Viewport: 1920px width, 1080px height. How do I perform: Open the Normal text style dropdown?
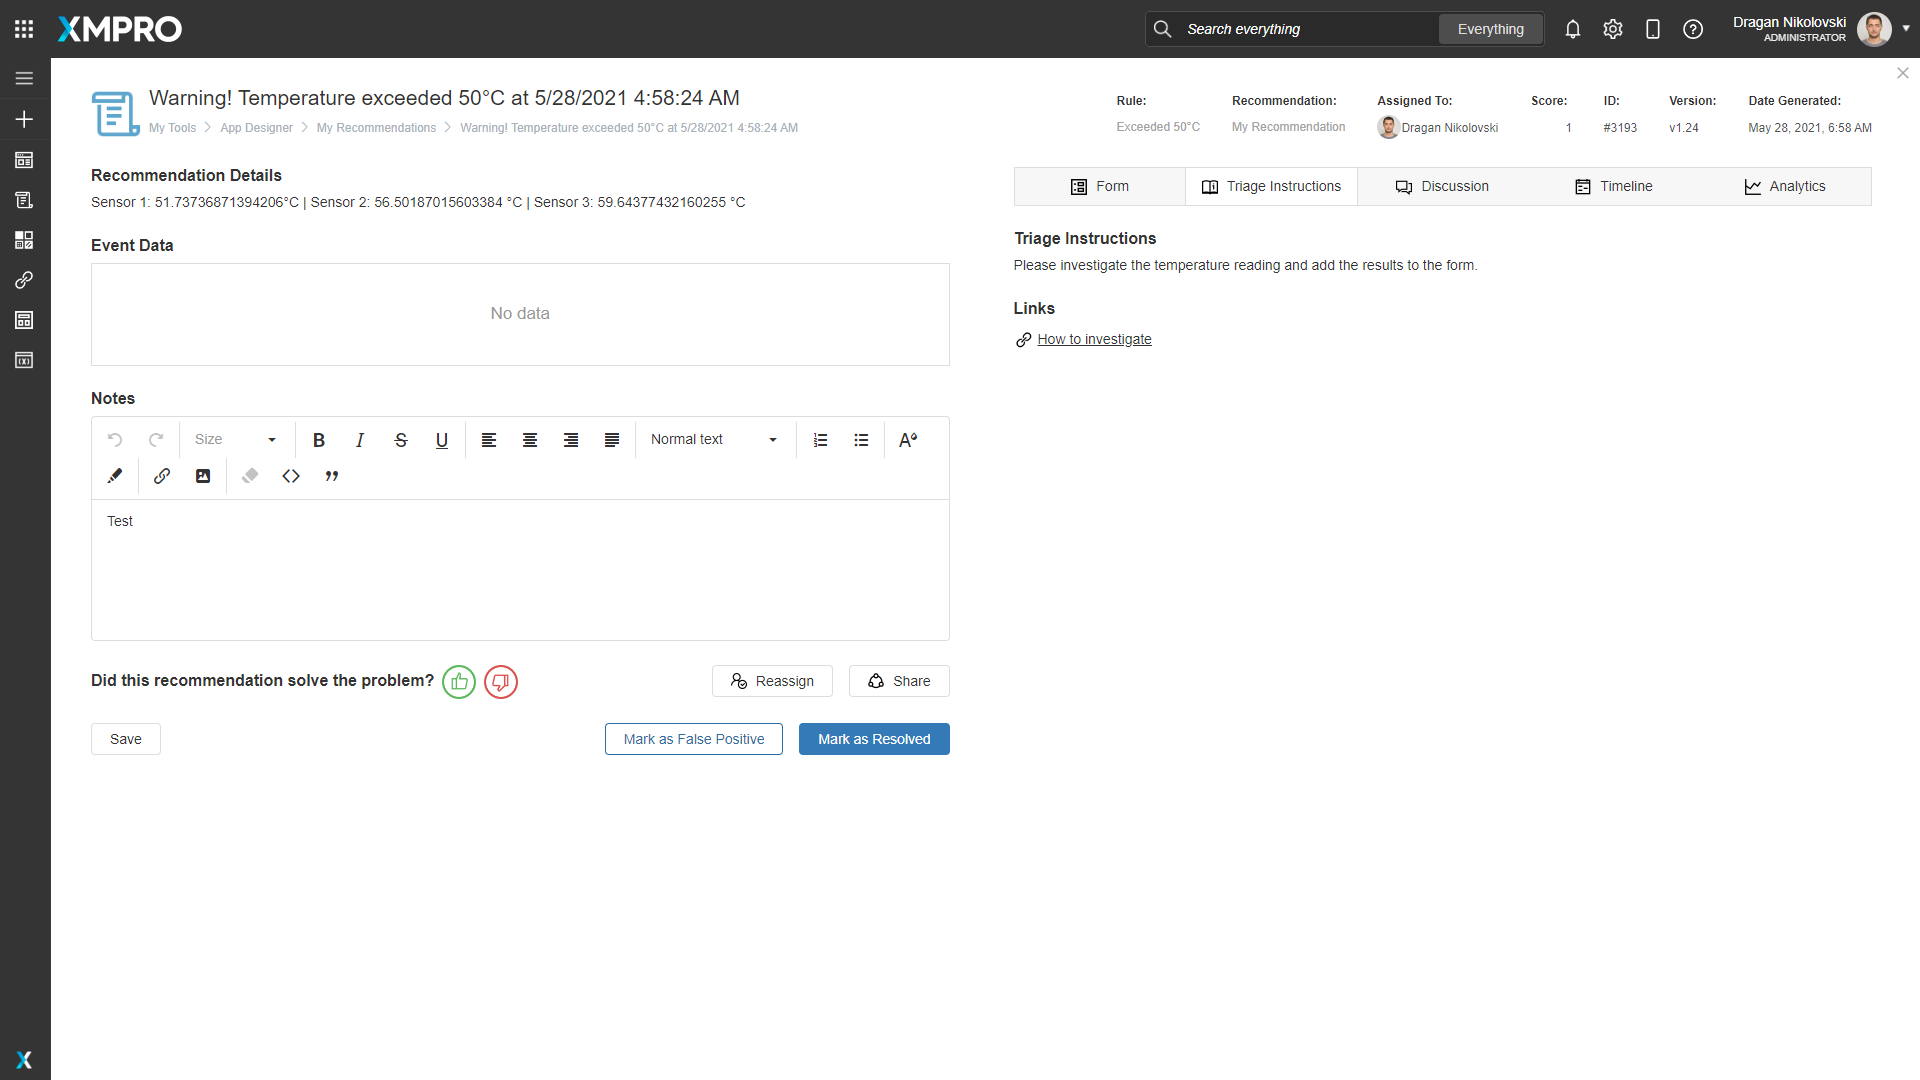pos(714,440)
